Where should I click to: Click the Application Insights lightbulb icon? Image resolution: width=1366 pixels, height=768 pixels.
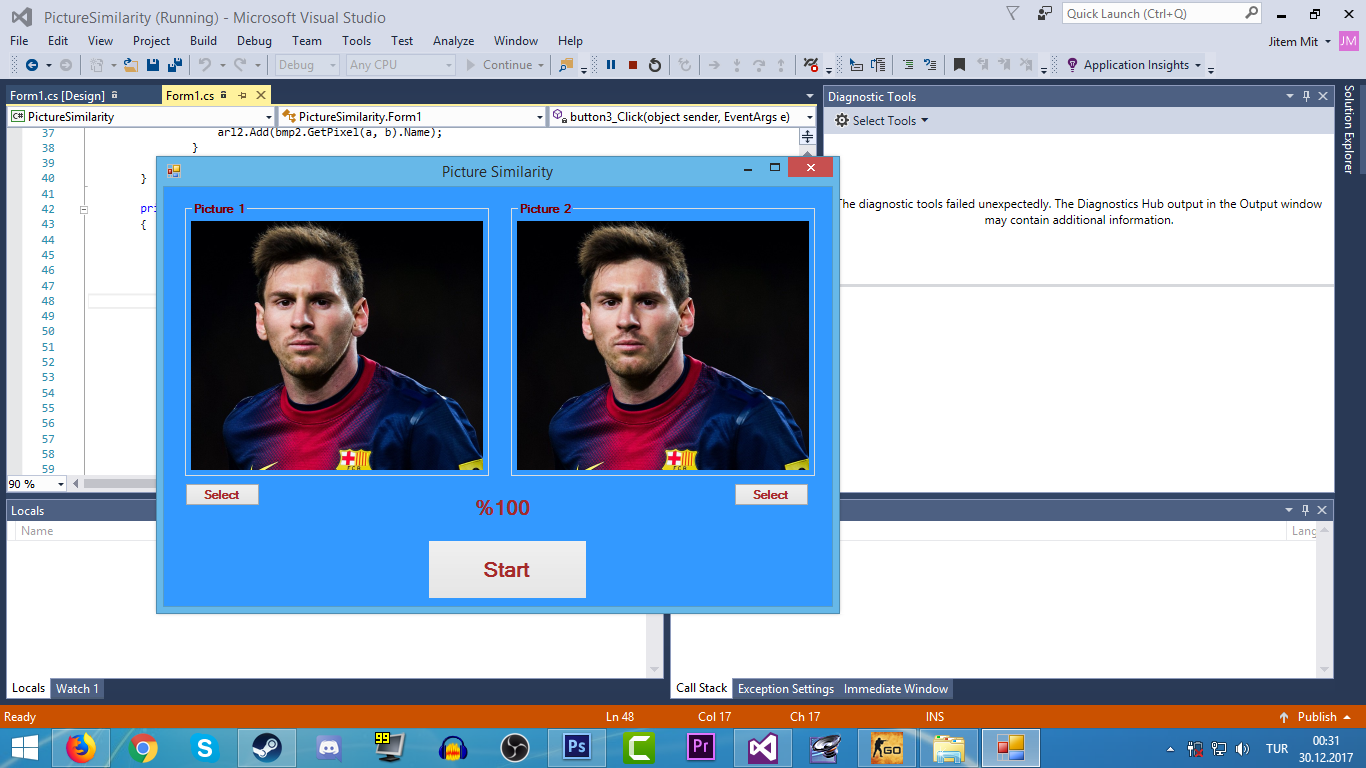coord(1072,65)
